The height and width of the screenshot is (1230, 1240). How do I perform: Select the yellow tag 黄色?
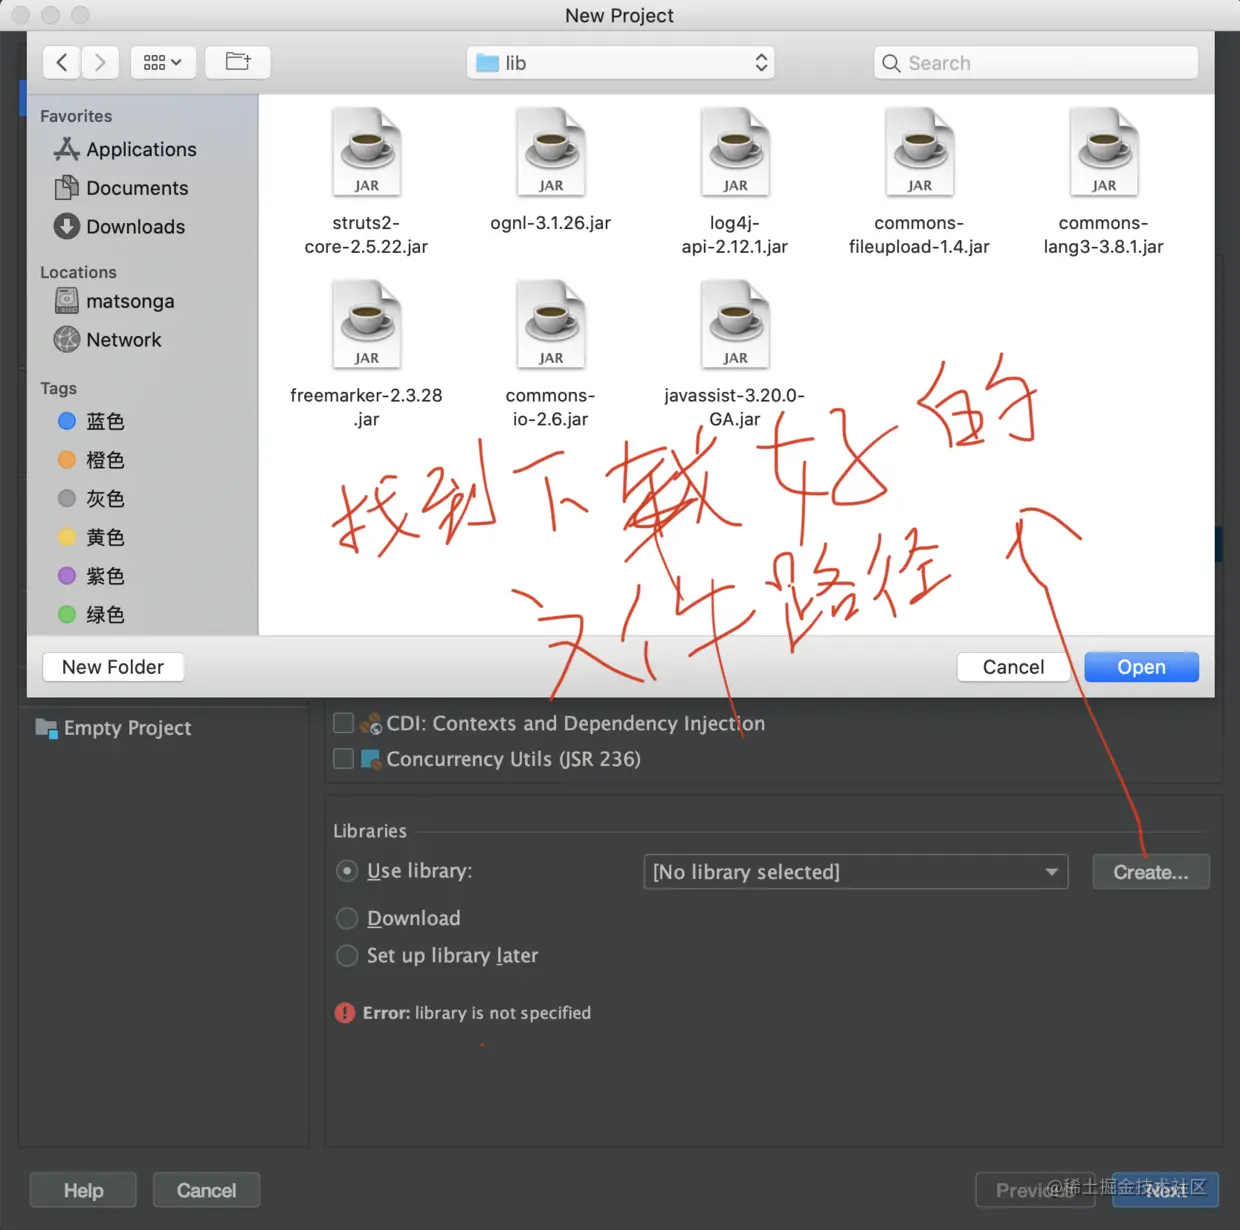(91, 537)
